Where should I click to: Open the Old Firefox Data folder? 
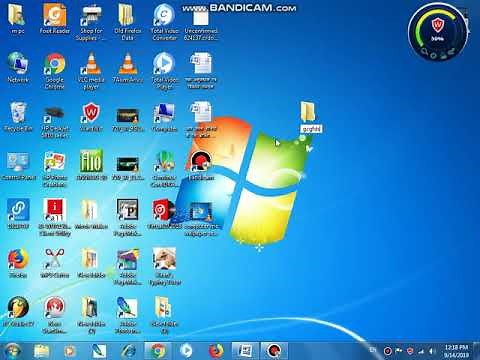pos(128,22)
